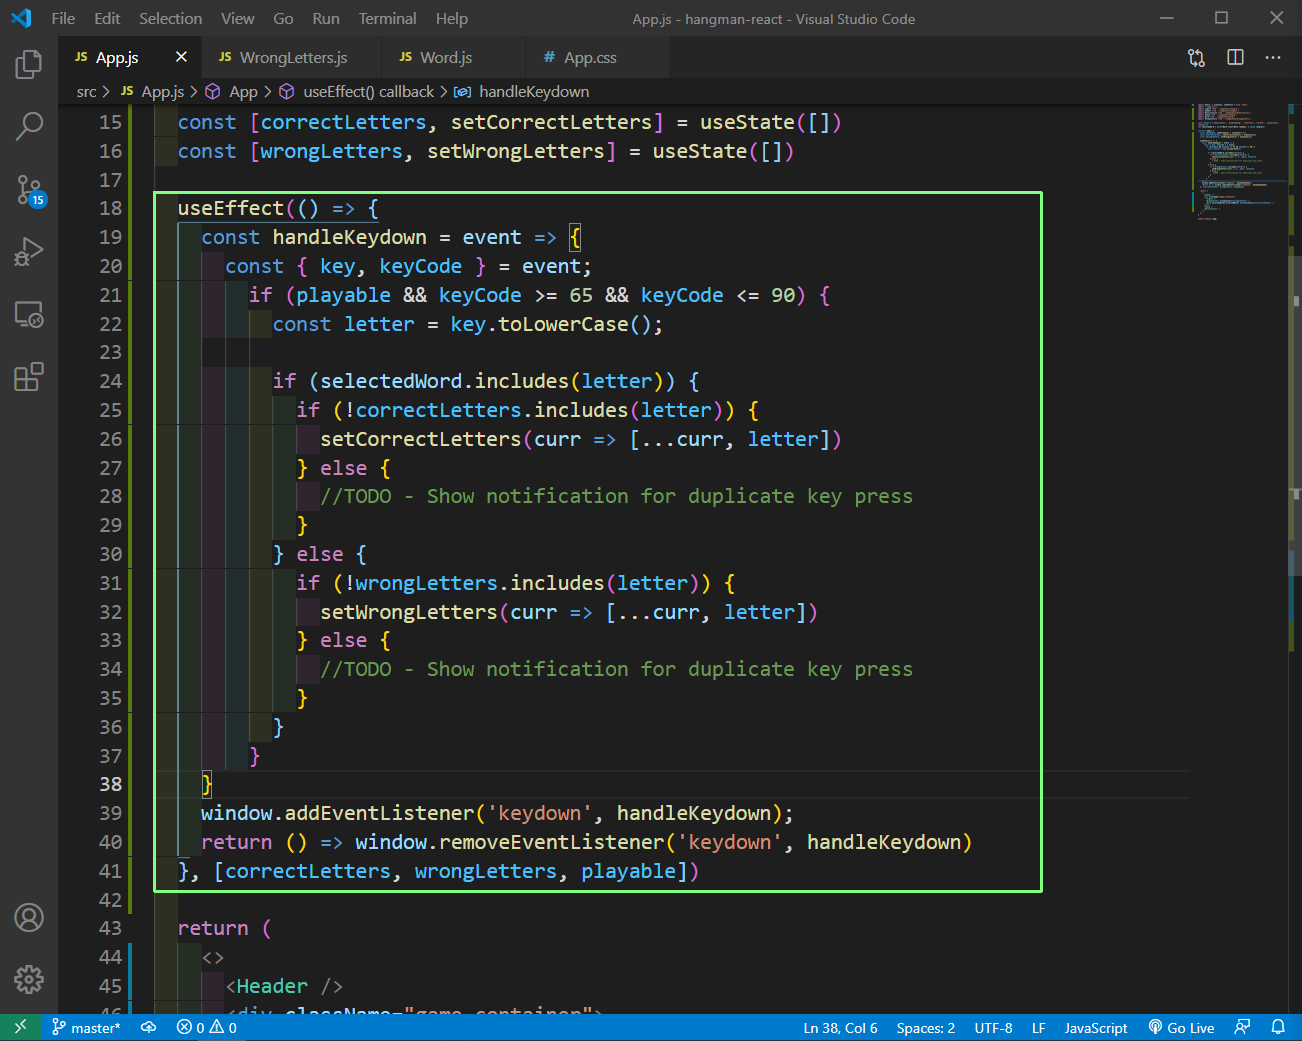Screen dimensions: 1302x1041
Task: Switch to the WrongLetters.js tab
Action: click(292, 58)
